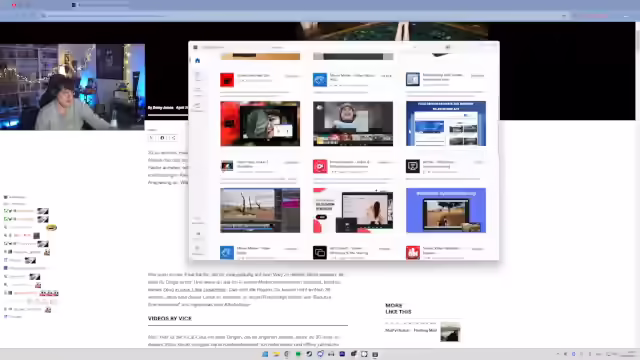Open the red camera recorder app icon

pos(320,166)
